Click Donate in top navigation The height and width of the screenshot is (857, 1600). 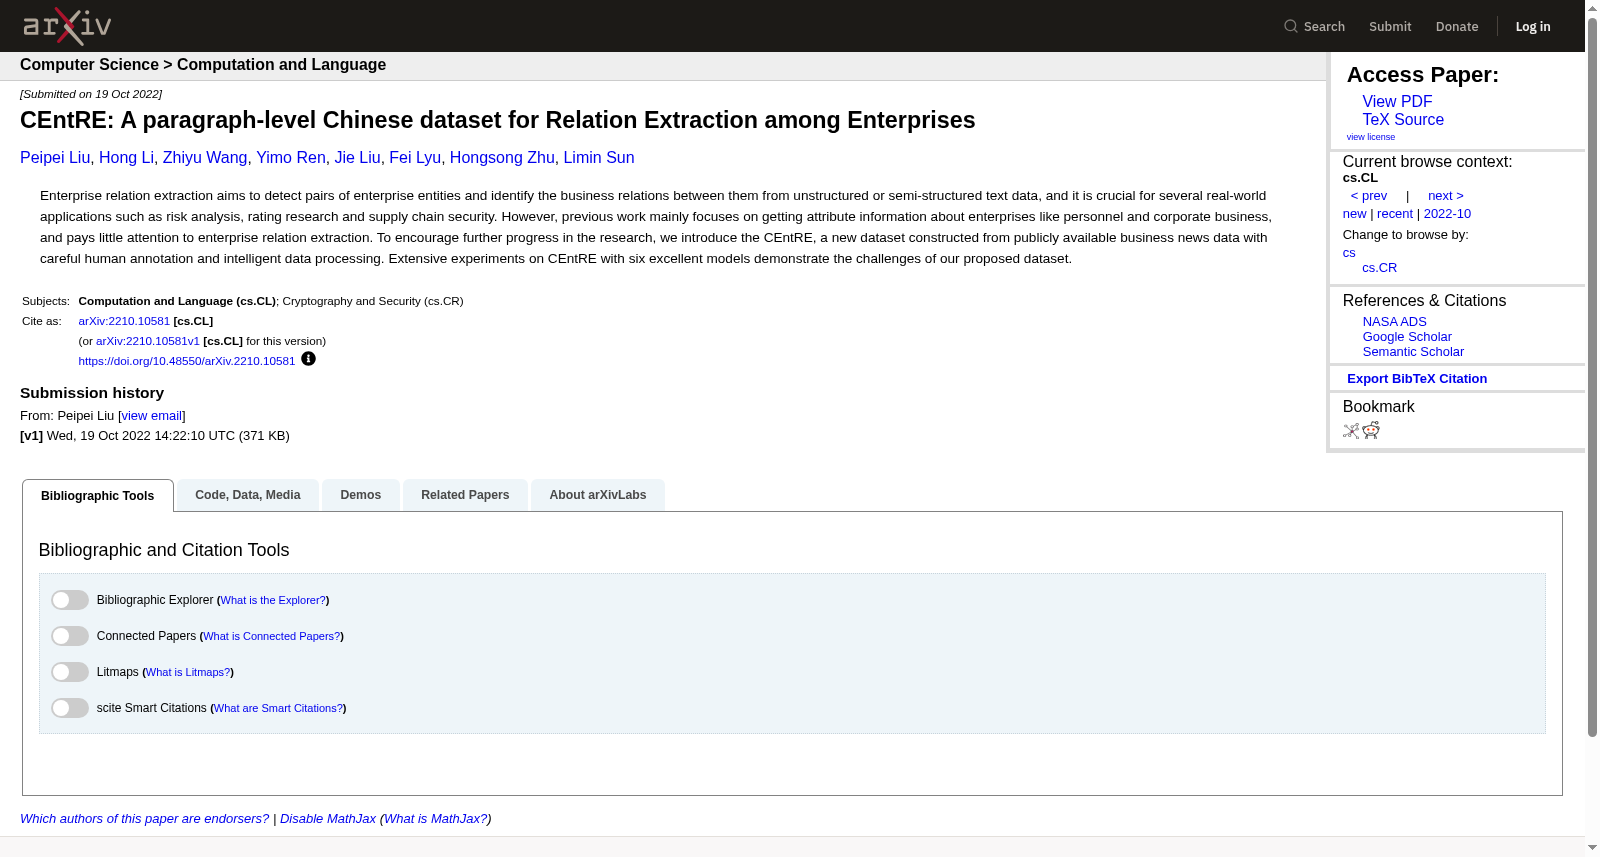pyautogui.click(x=1457, y=27)
